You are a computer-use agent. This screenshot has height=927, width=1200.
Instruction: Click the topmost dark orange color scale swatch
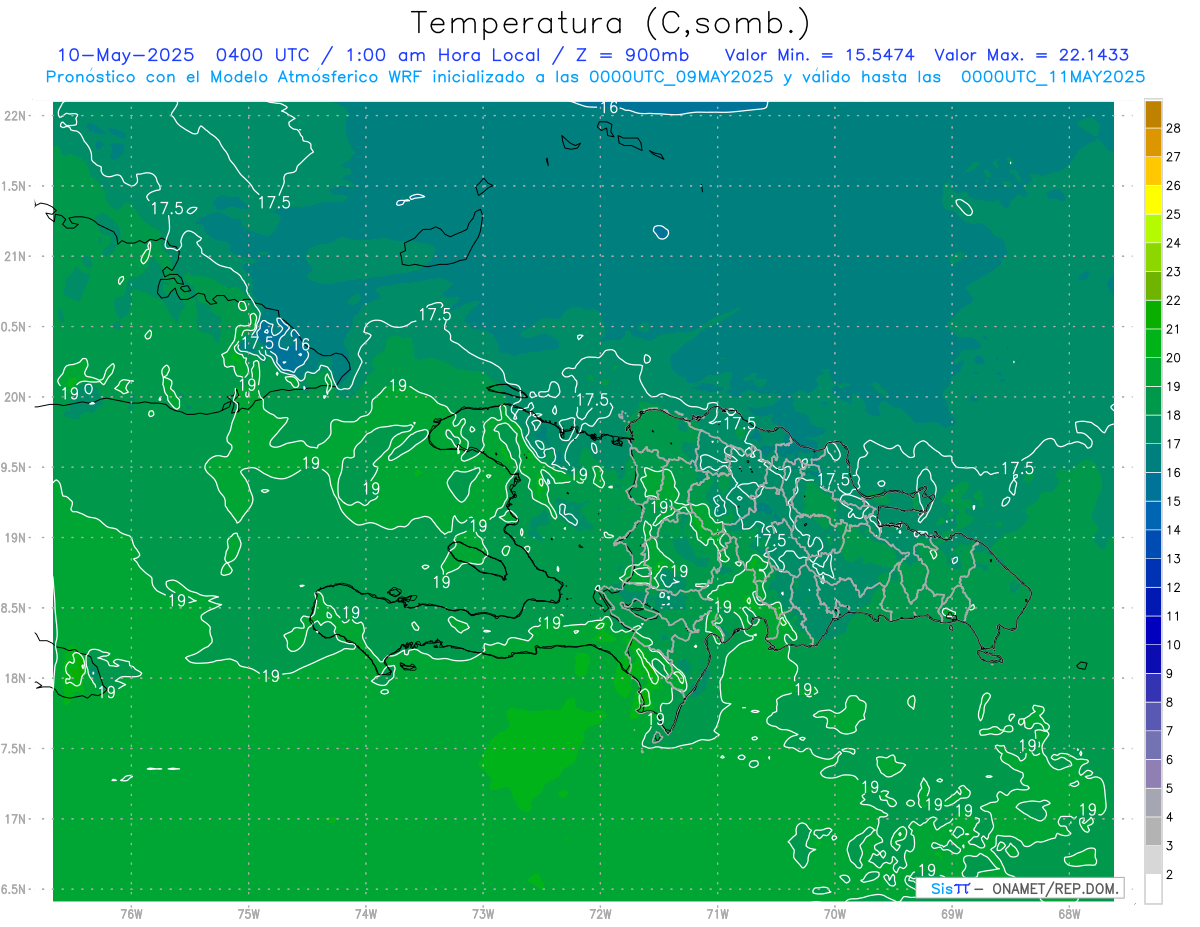click(1153, 114)
